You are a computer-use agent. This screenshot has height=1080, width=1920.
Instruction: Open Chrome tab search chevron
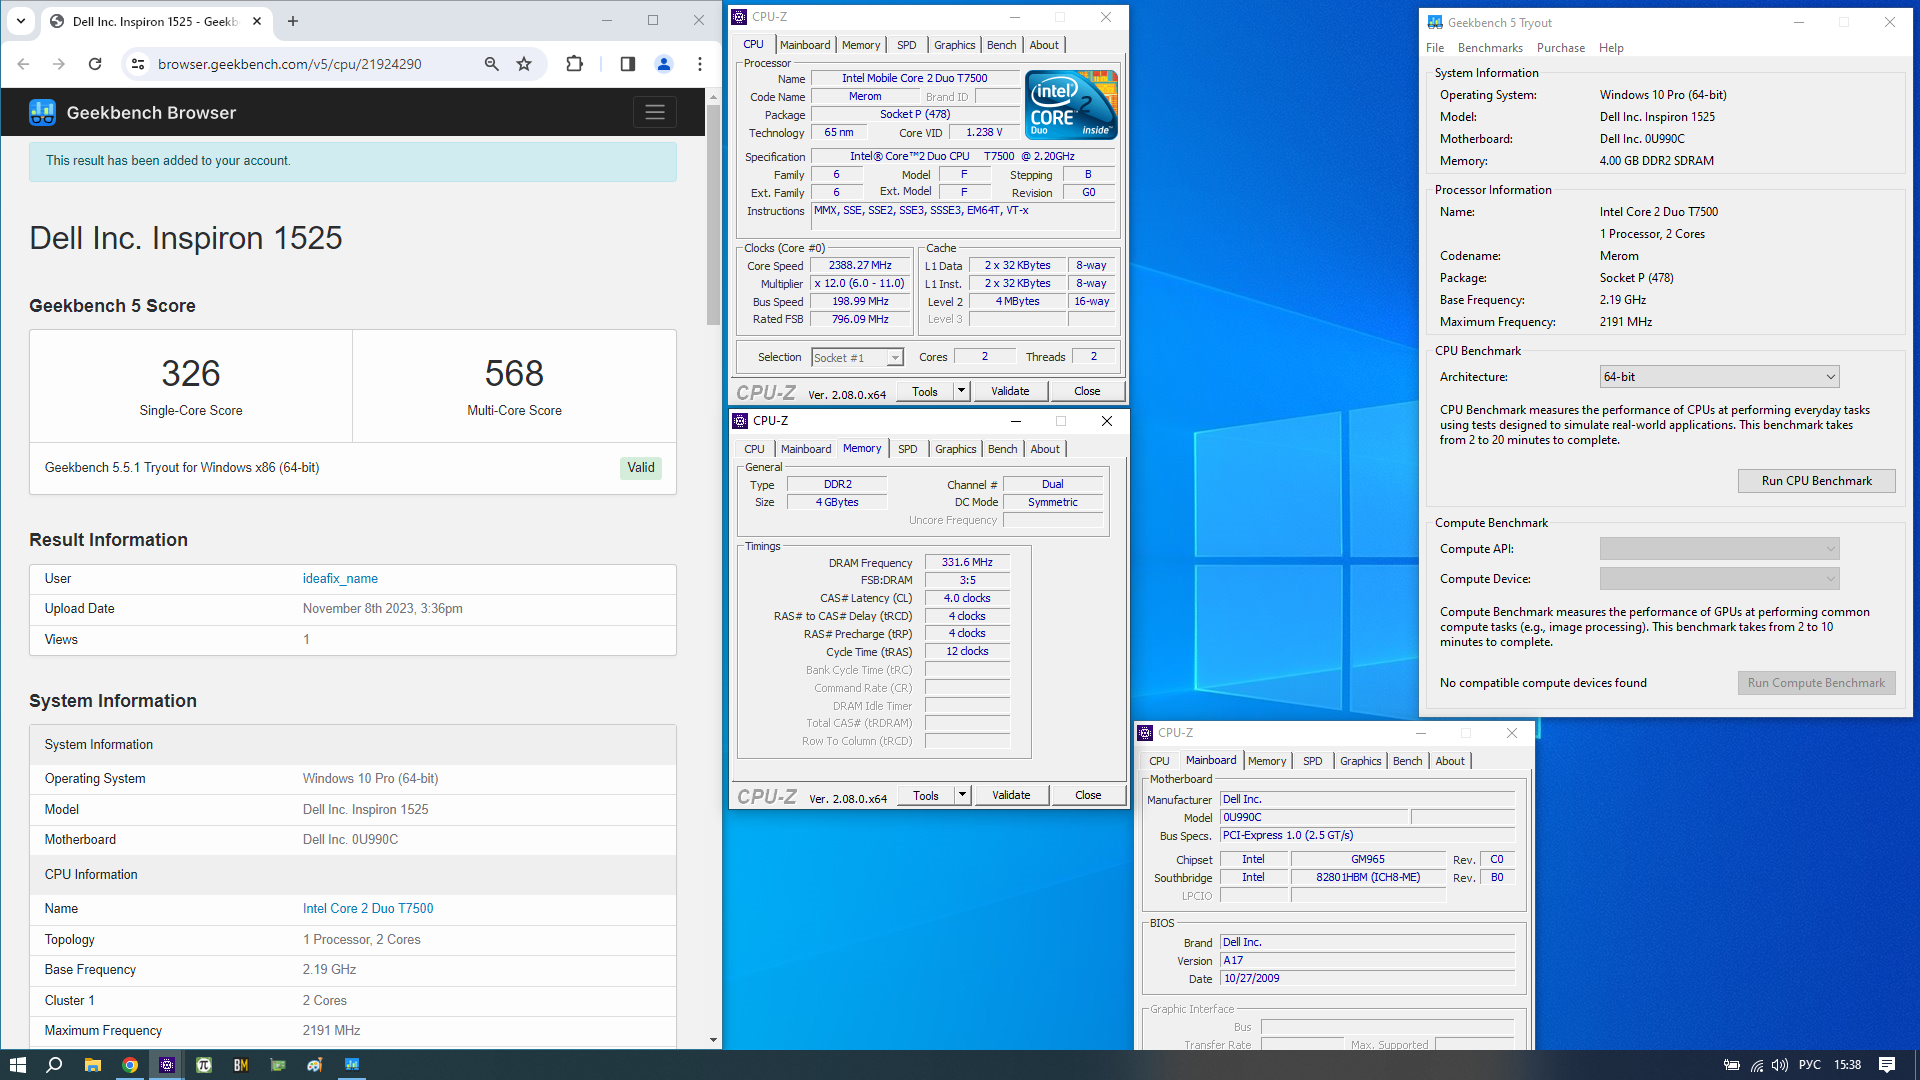click(21, 21)
